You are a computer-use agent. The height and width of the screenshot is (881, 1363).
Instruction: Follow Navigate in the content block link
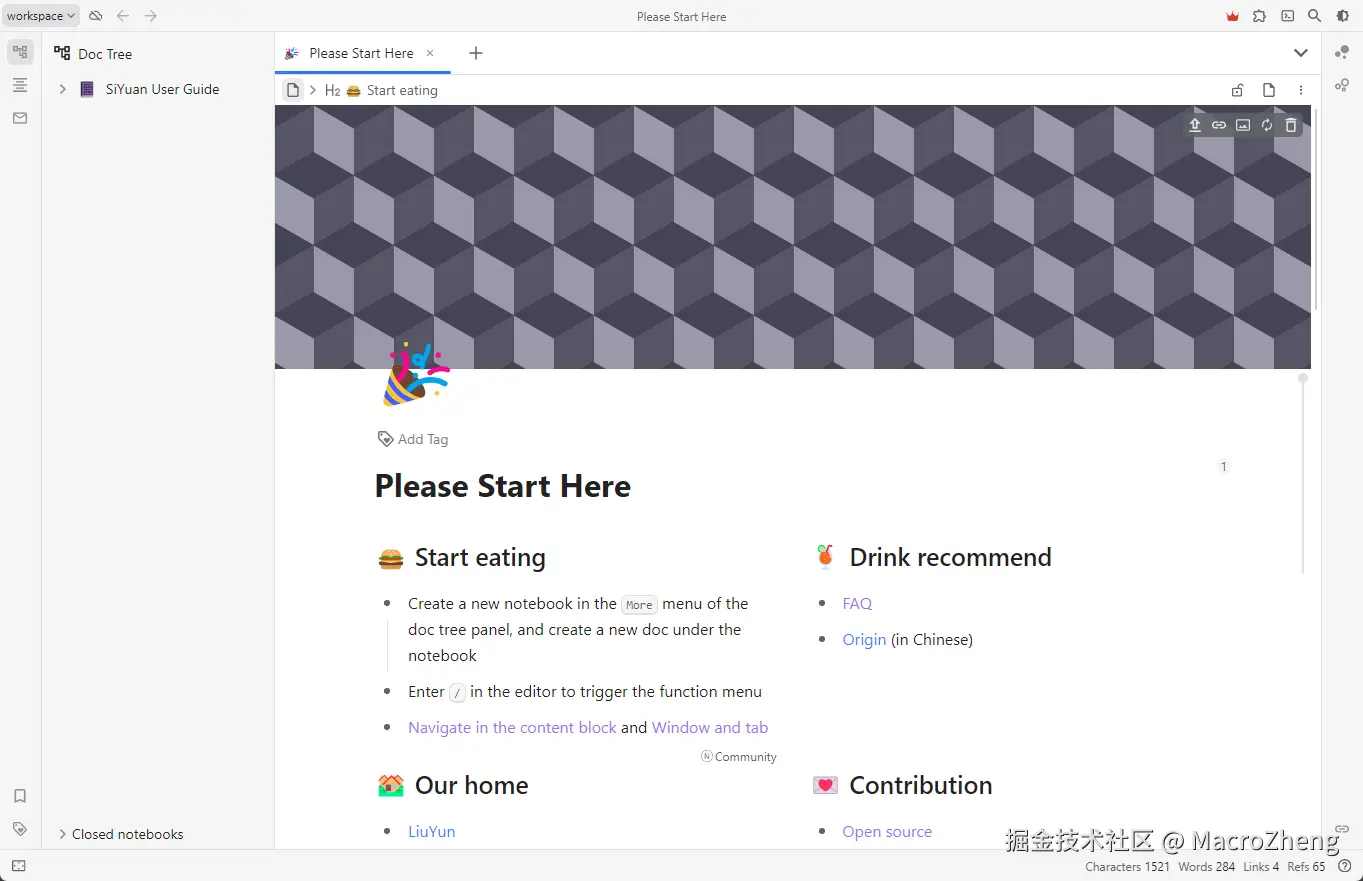tap(512, 727)
